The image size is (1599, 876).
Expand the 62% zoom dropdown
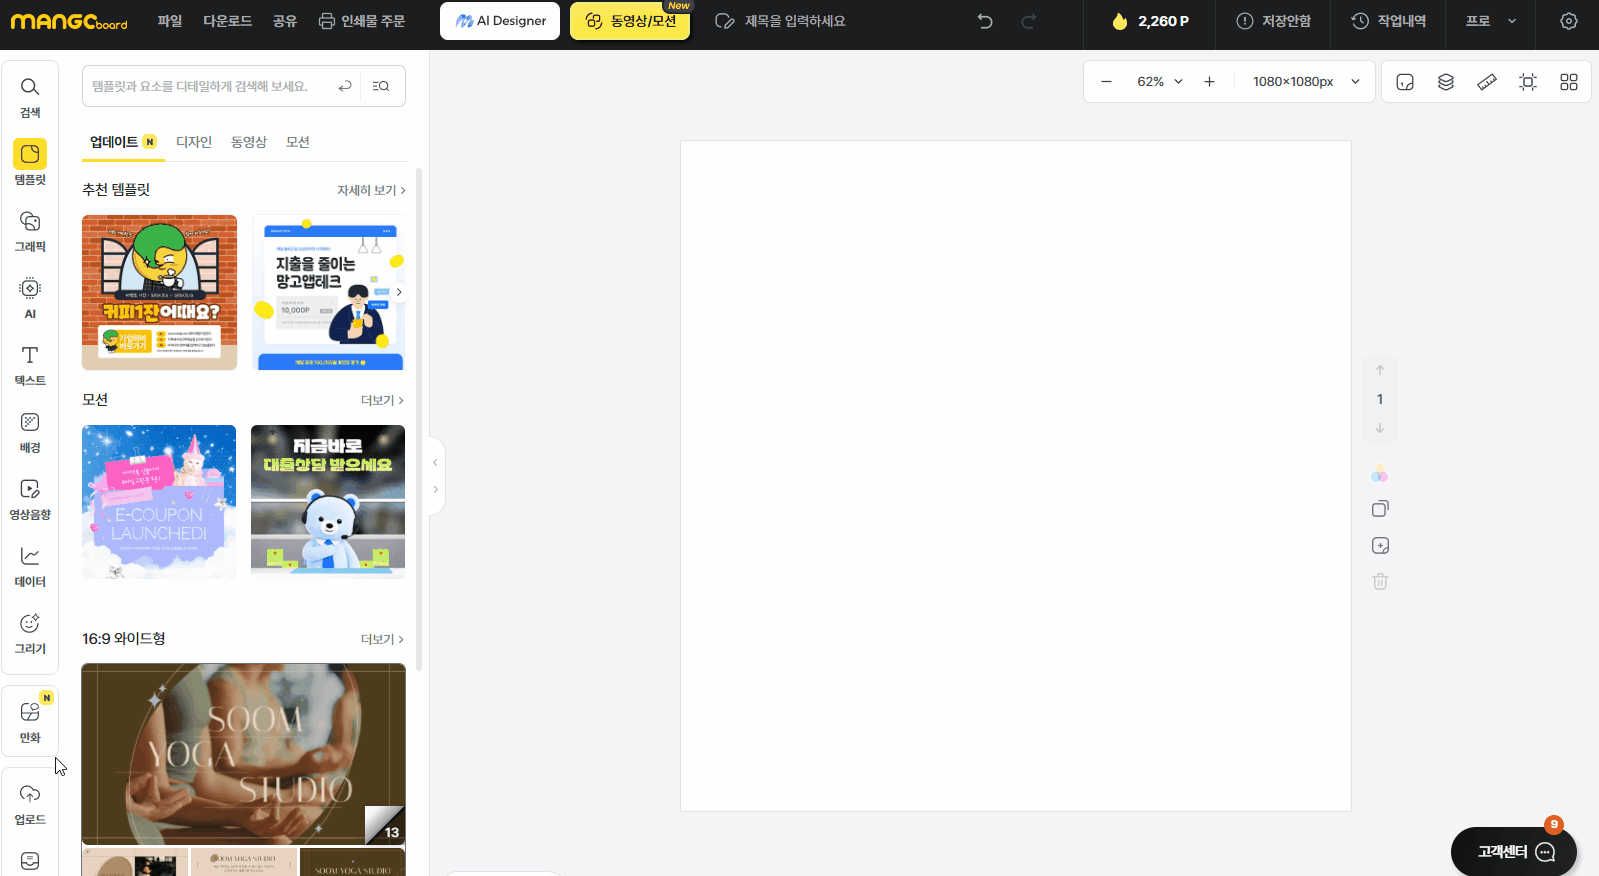pos(1160,82)
